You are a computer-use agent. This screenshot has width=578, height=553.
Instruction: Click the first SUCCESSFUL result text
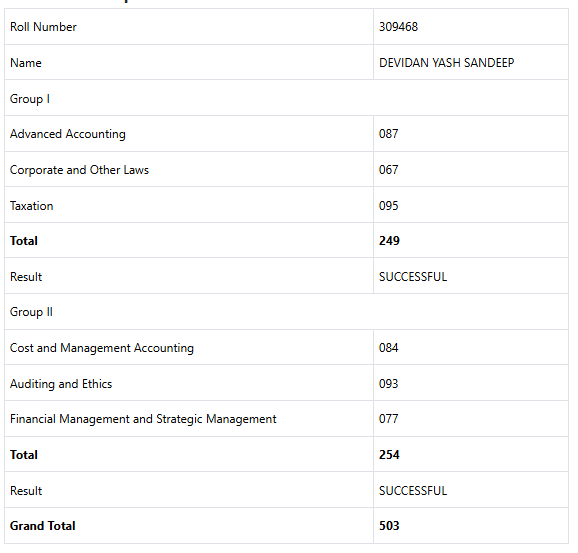[x=413, y=277]
